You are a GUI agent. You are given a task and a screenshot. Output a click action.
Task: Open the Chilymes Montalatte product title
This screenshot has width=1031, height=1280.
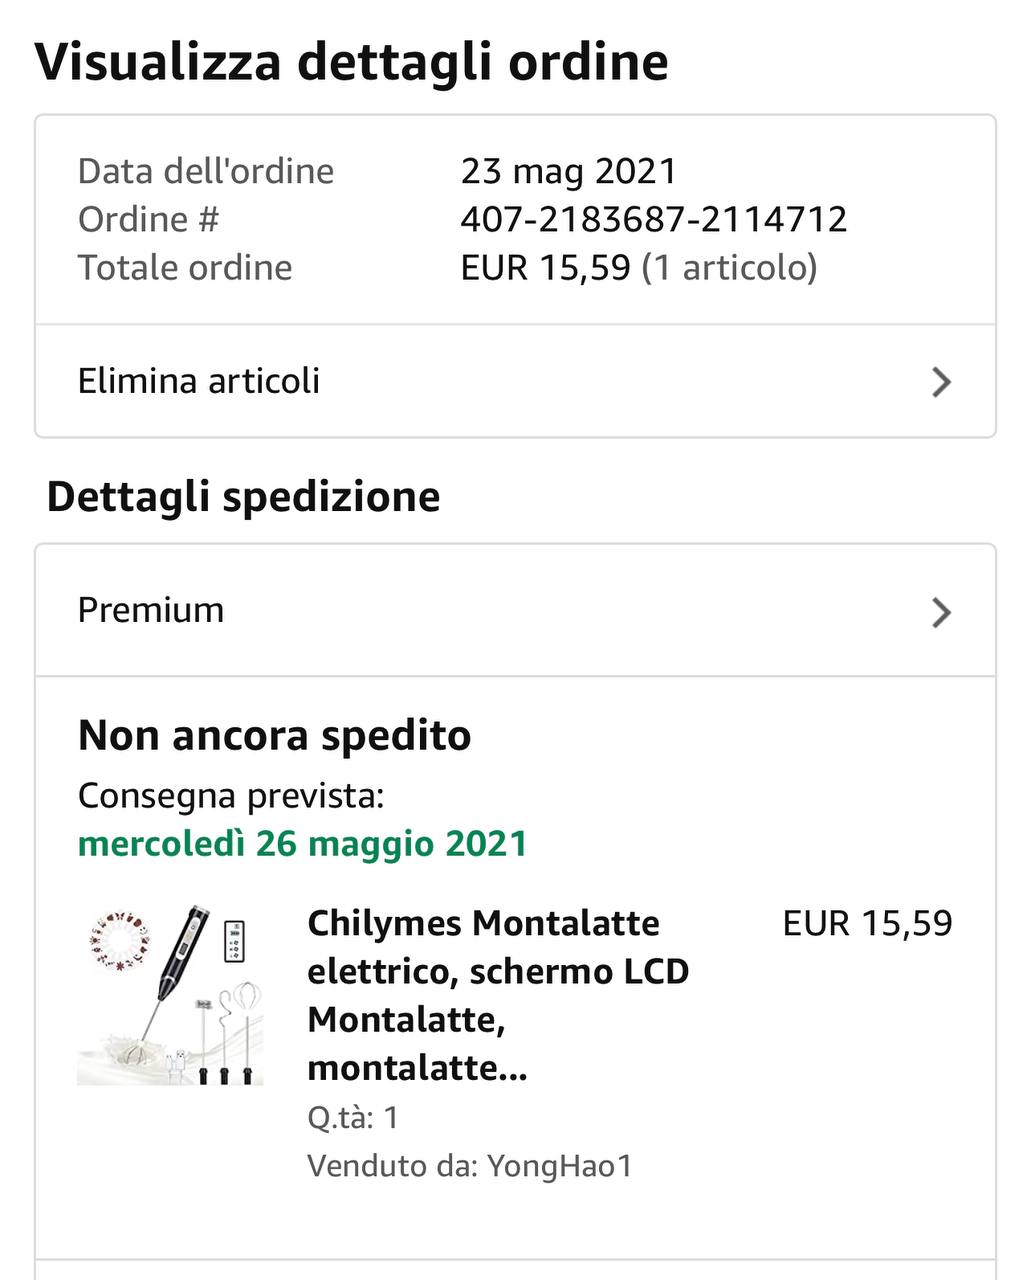pos(497,994)
